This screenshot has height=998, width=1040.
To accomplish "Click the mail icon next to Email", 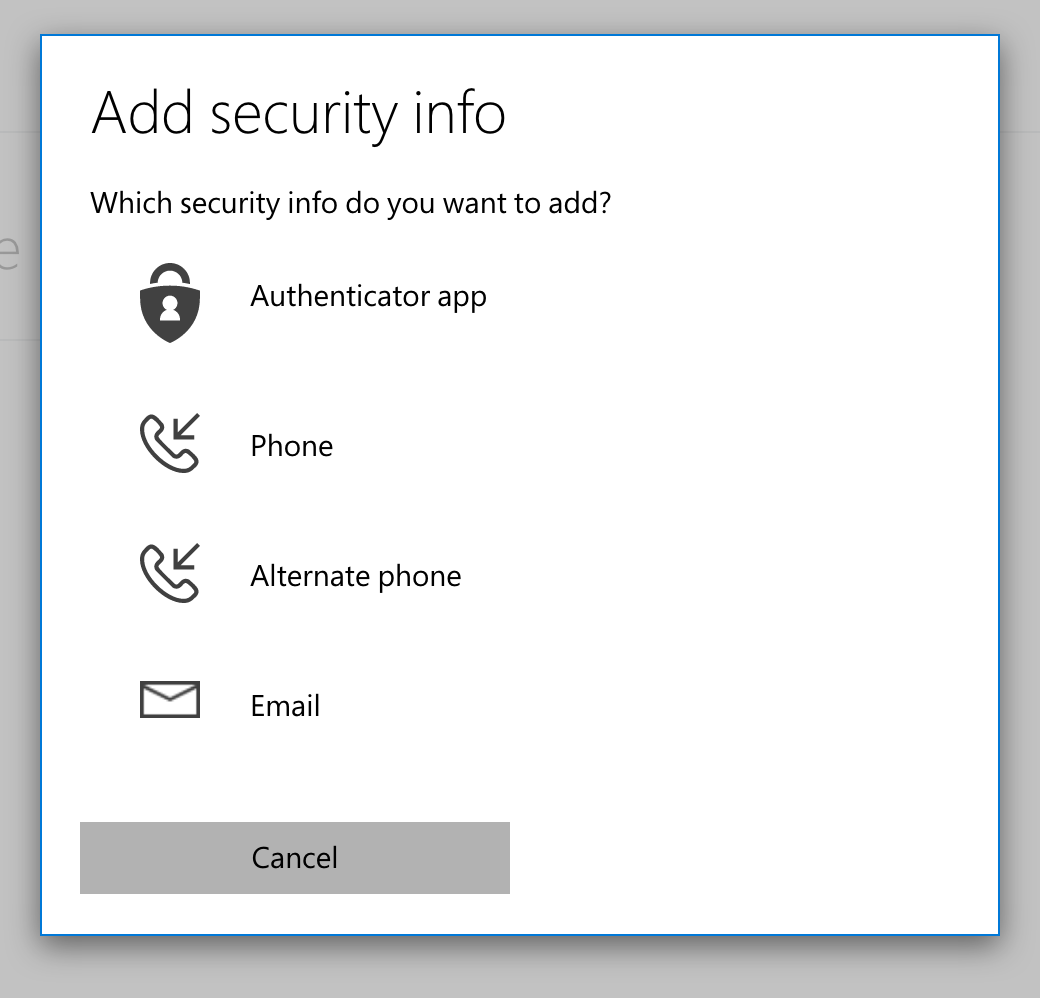I will [170, 699].
